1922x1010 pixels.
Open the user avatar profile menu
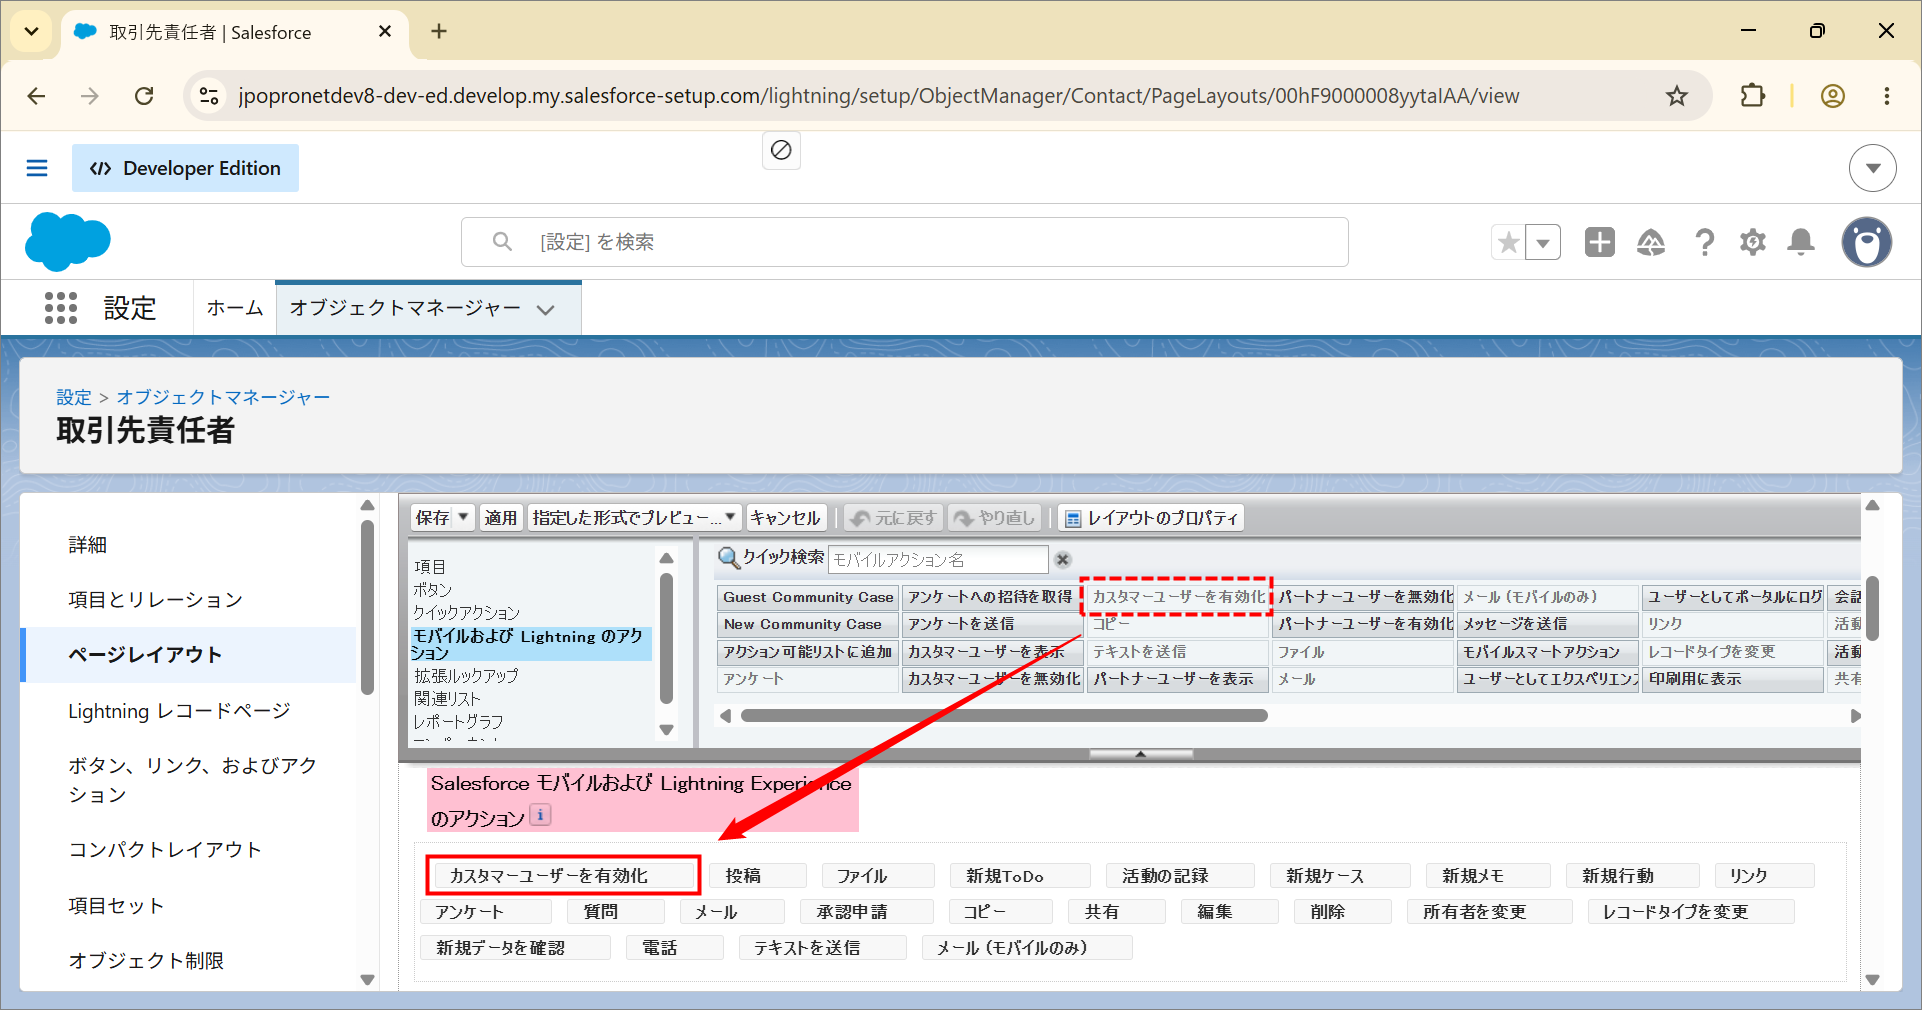1866,242
